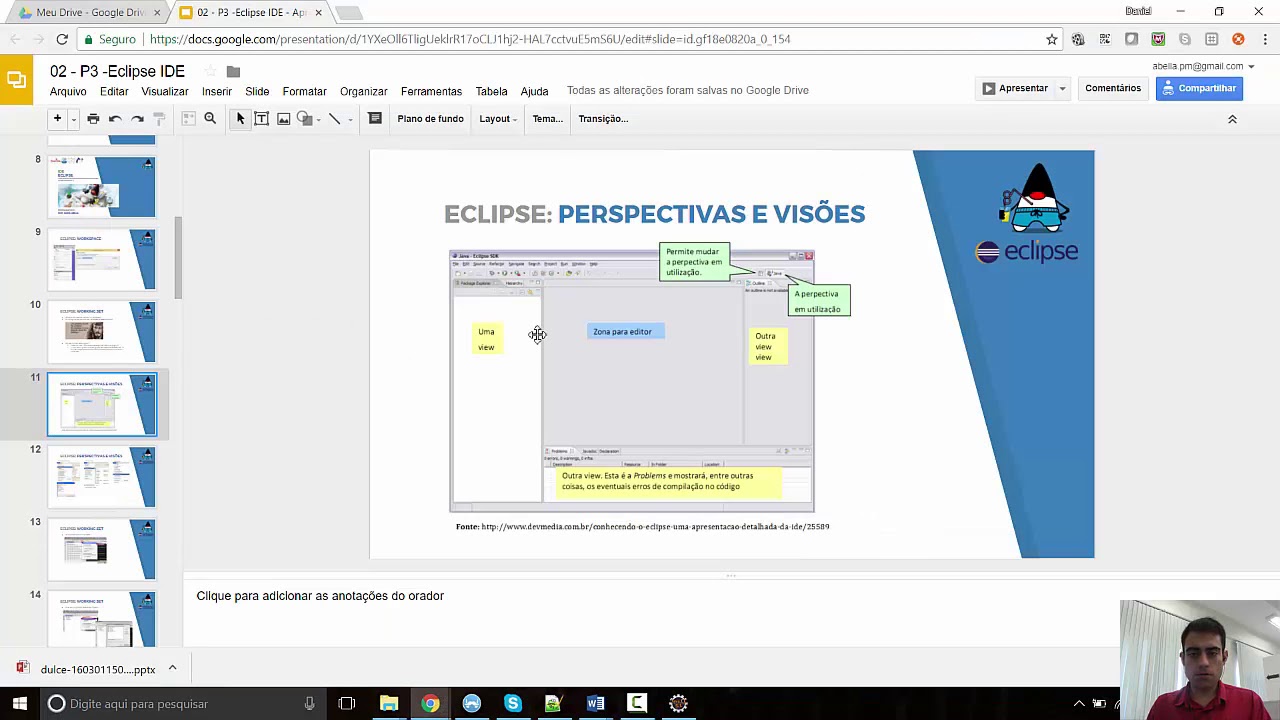Select slide 12 thumbnail in the filmstrip

tap(102, 477)
